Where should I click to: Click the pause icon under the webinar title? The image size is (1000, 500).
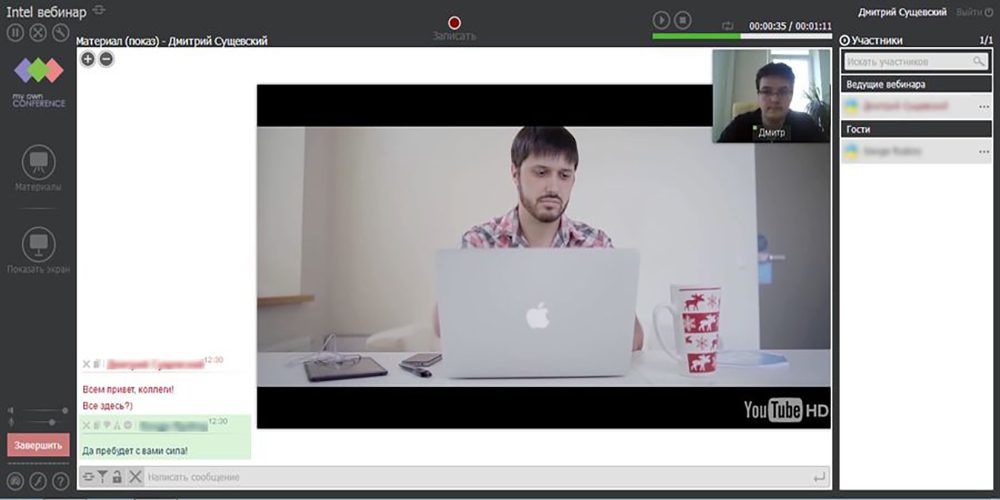(15, 33)
